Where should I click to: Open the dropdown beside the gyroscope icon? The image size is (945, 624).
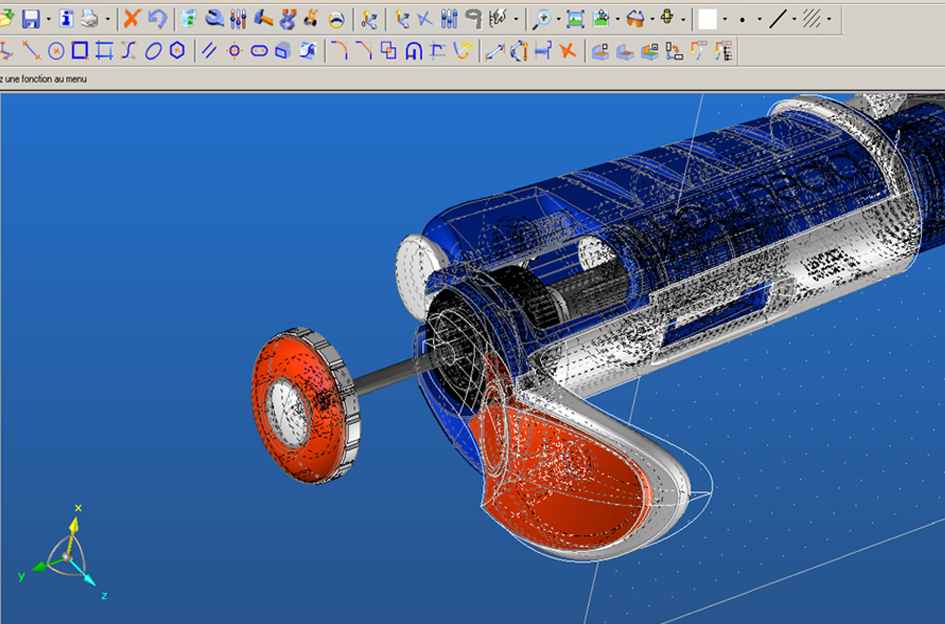point(683,19)
